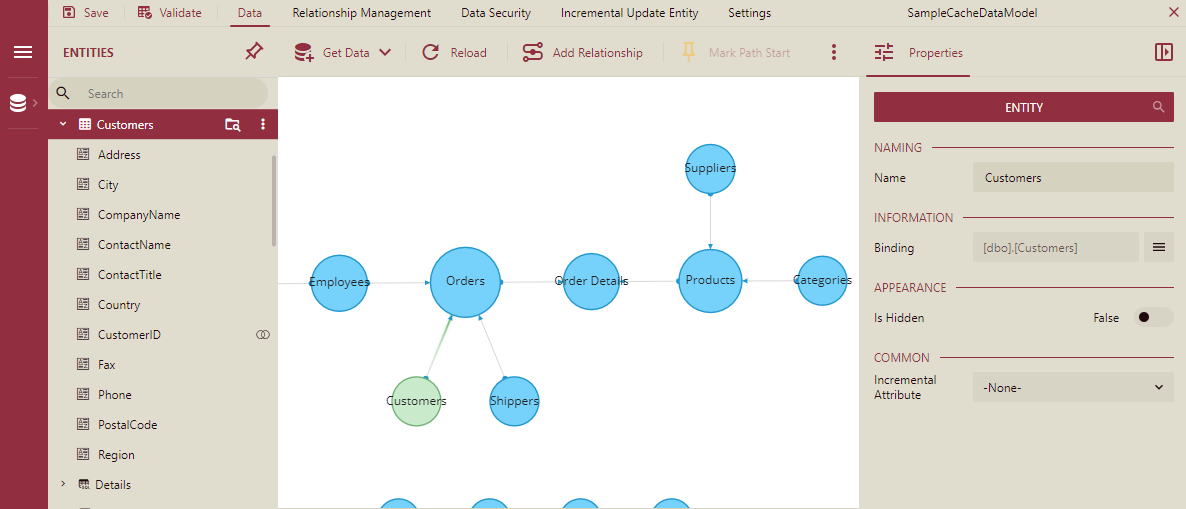Go to Incremental Update Entity tab

point(629,13)
